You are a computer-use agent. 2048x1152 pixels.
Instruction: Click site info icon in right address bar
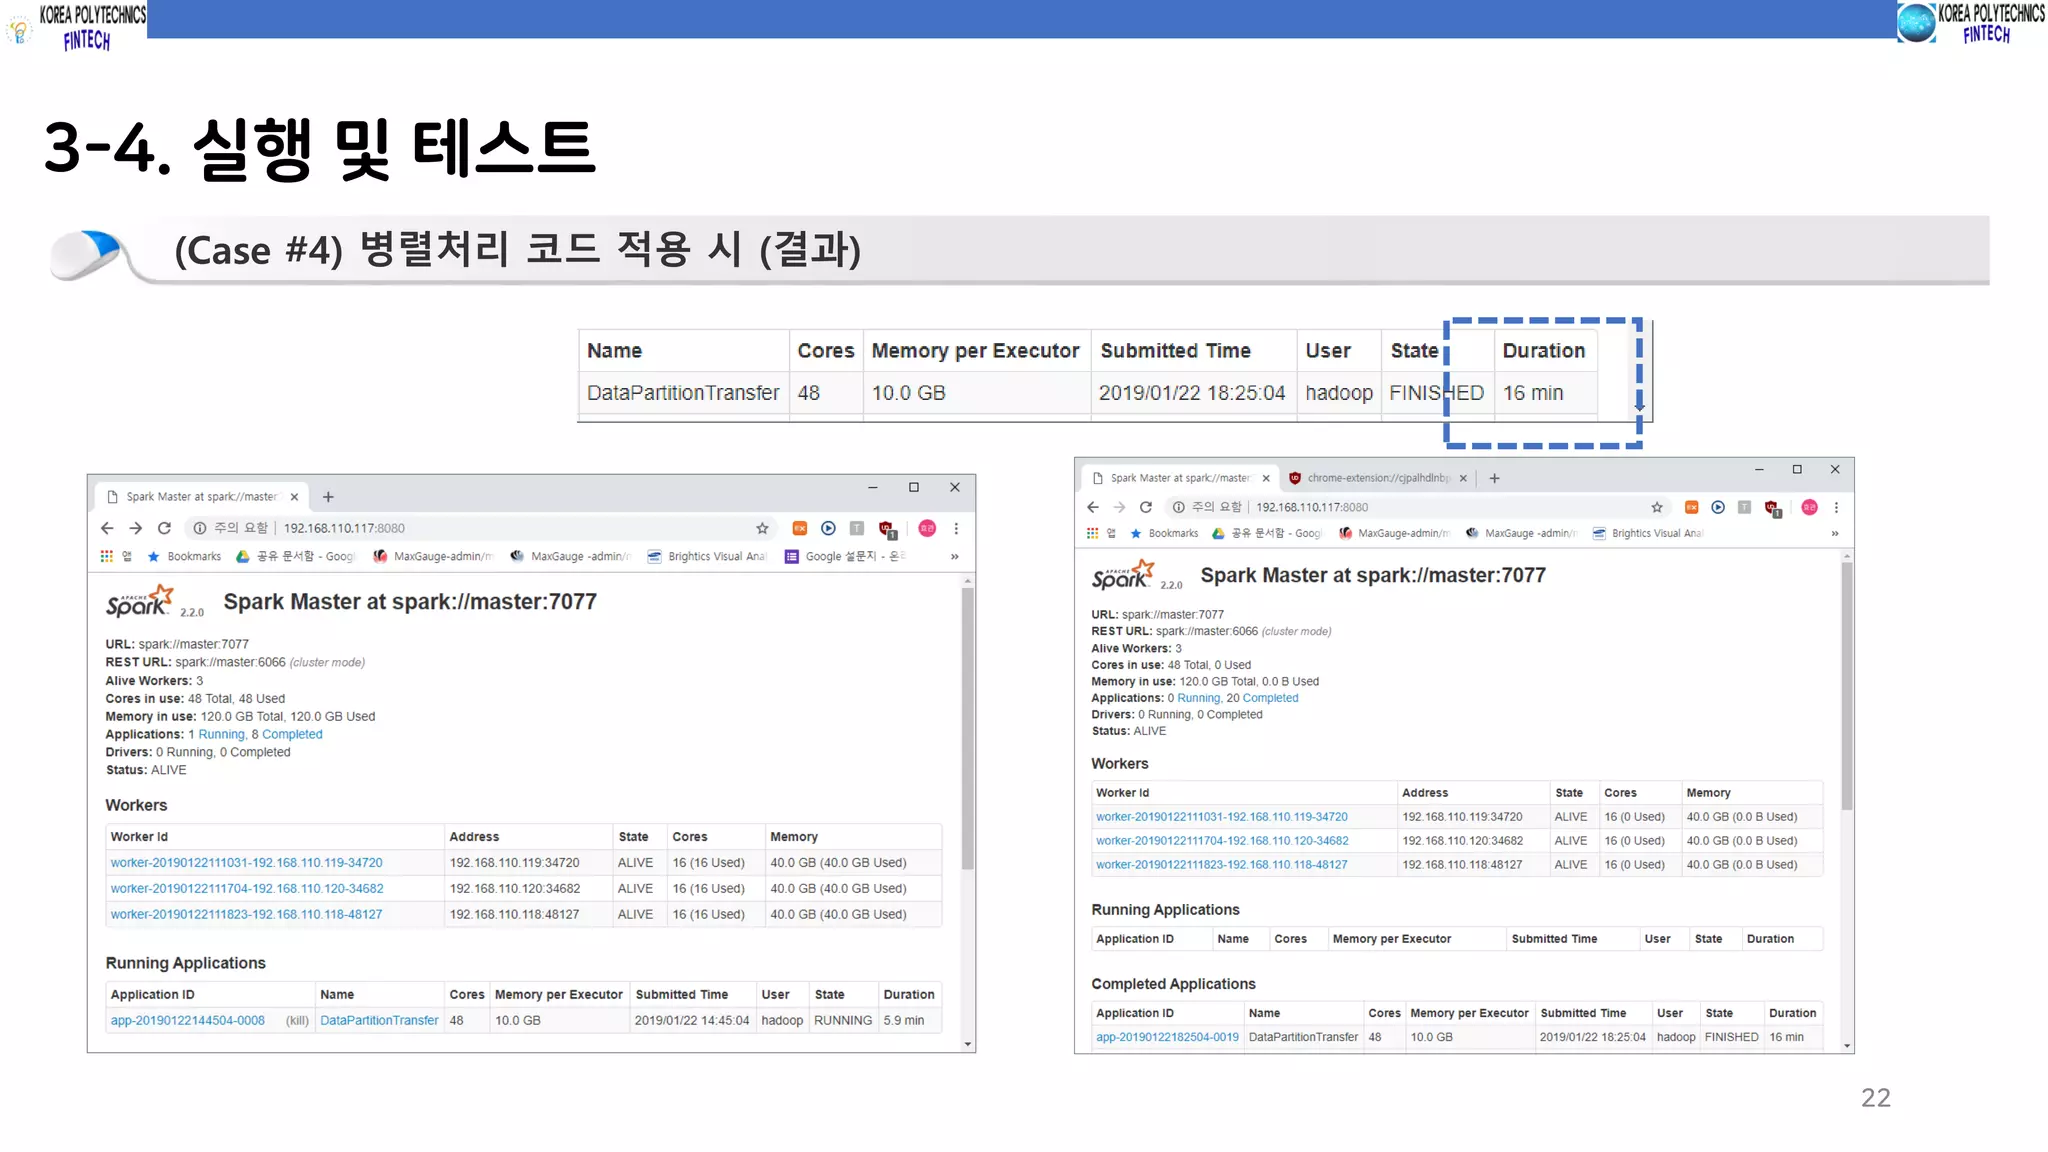(x=1179, y=507)
